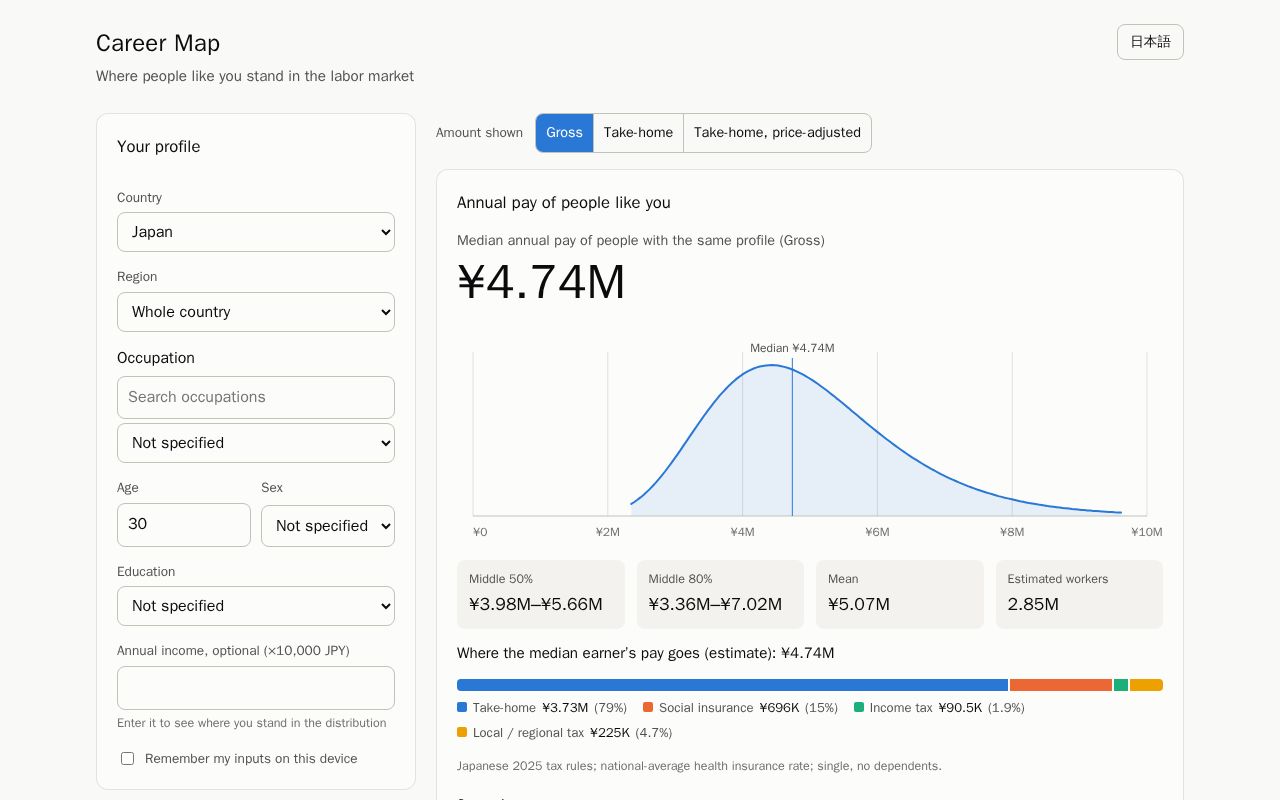1280x800 pixels.
Task: Click the Median ¥4.74M marker on chart
Action: pos(792,348)
